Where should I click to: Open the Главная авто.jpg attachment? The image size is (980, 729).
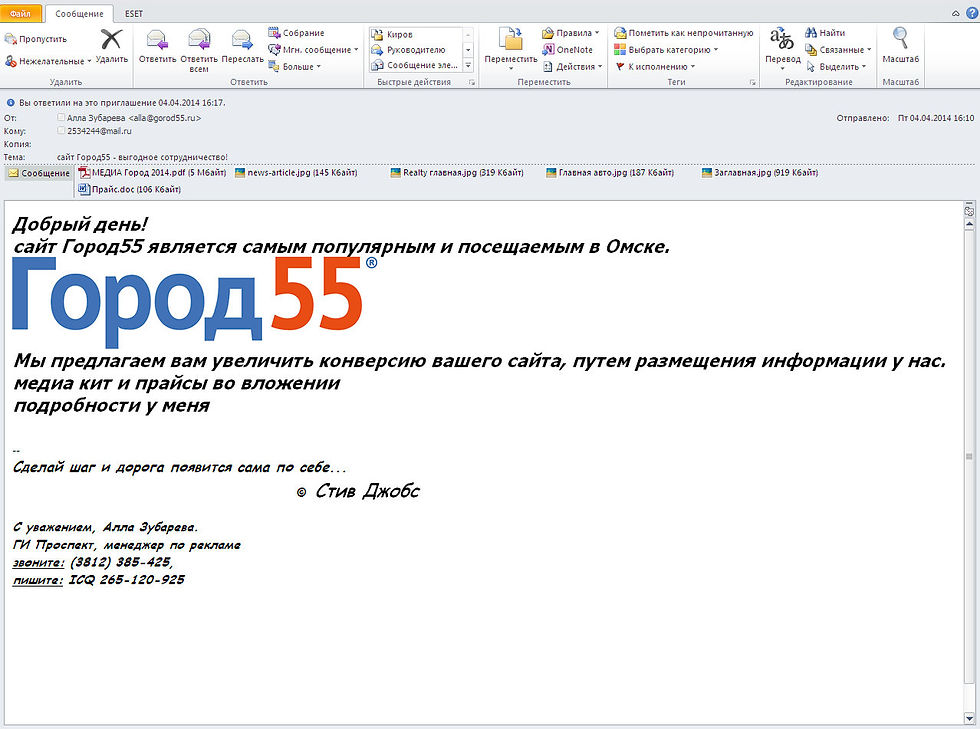pos(609,173)
